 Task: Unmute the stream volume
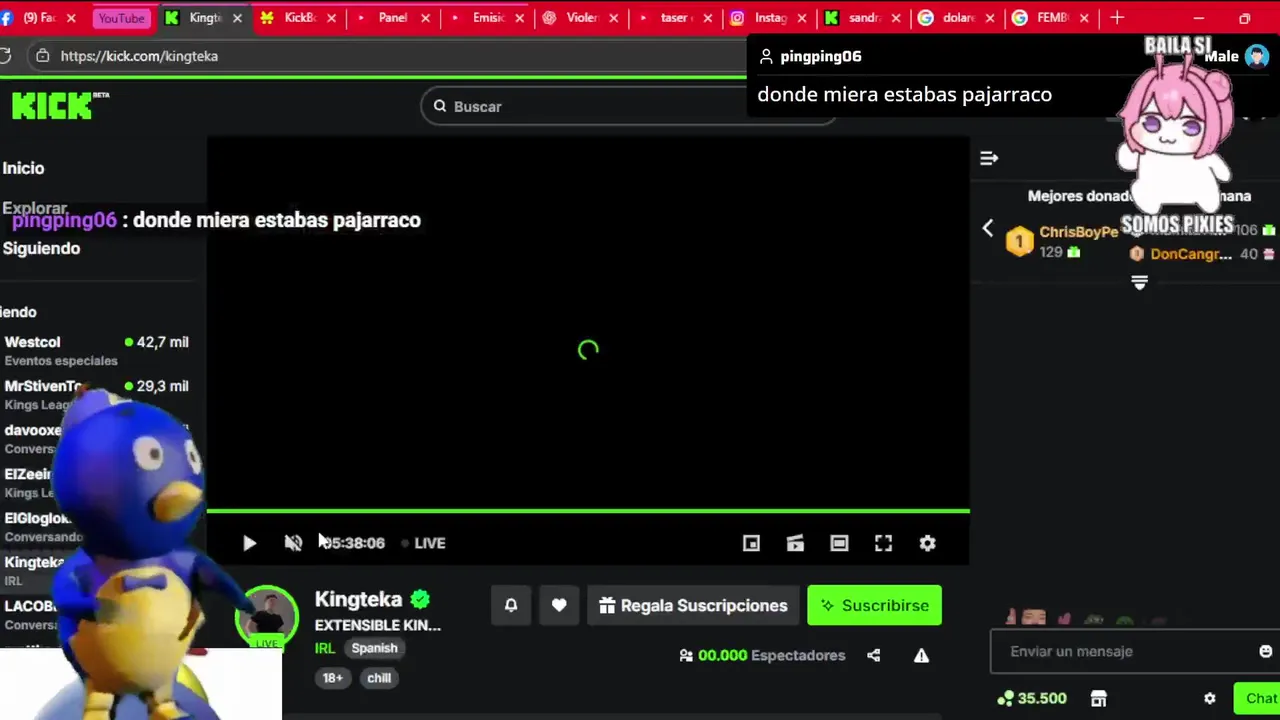point(293,543)
